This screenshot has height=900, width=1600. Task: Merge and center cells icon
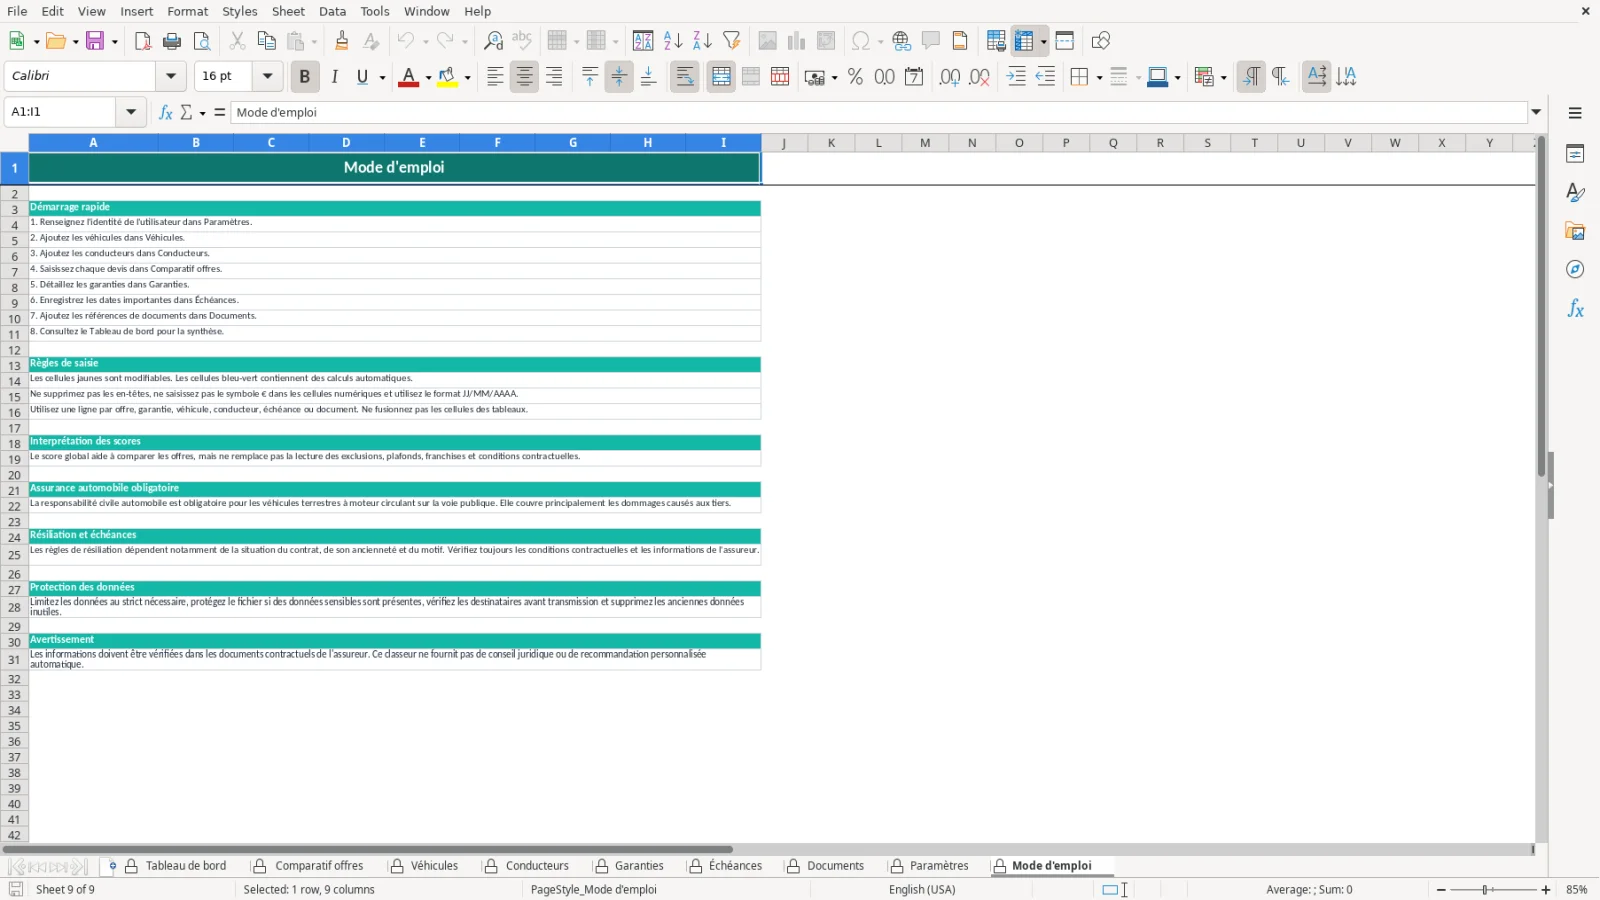click(x=721, y=77)
